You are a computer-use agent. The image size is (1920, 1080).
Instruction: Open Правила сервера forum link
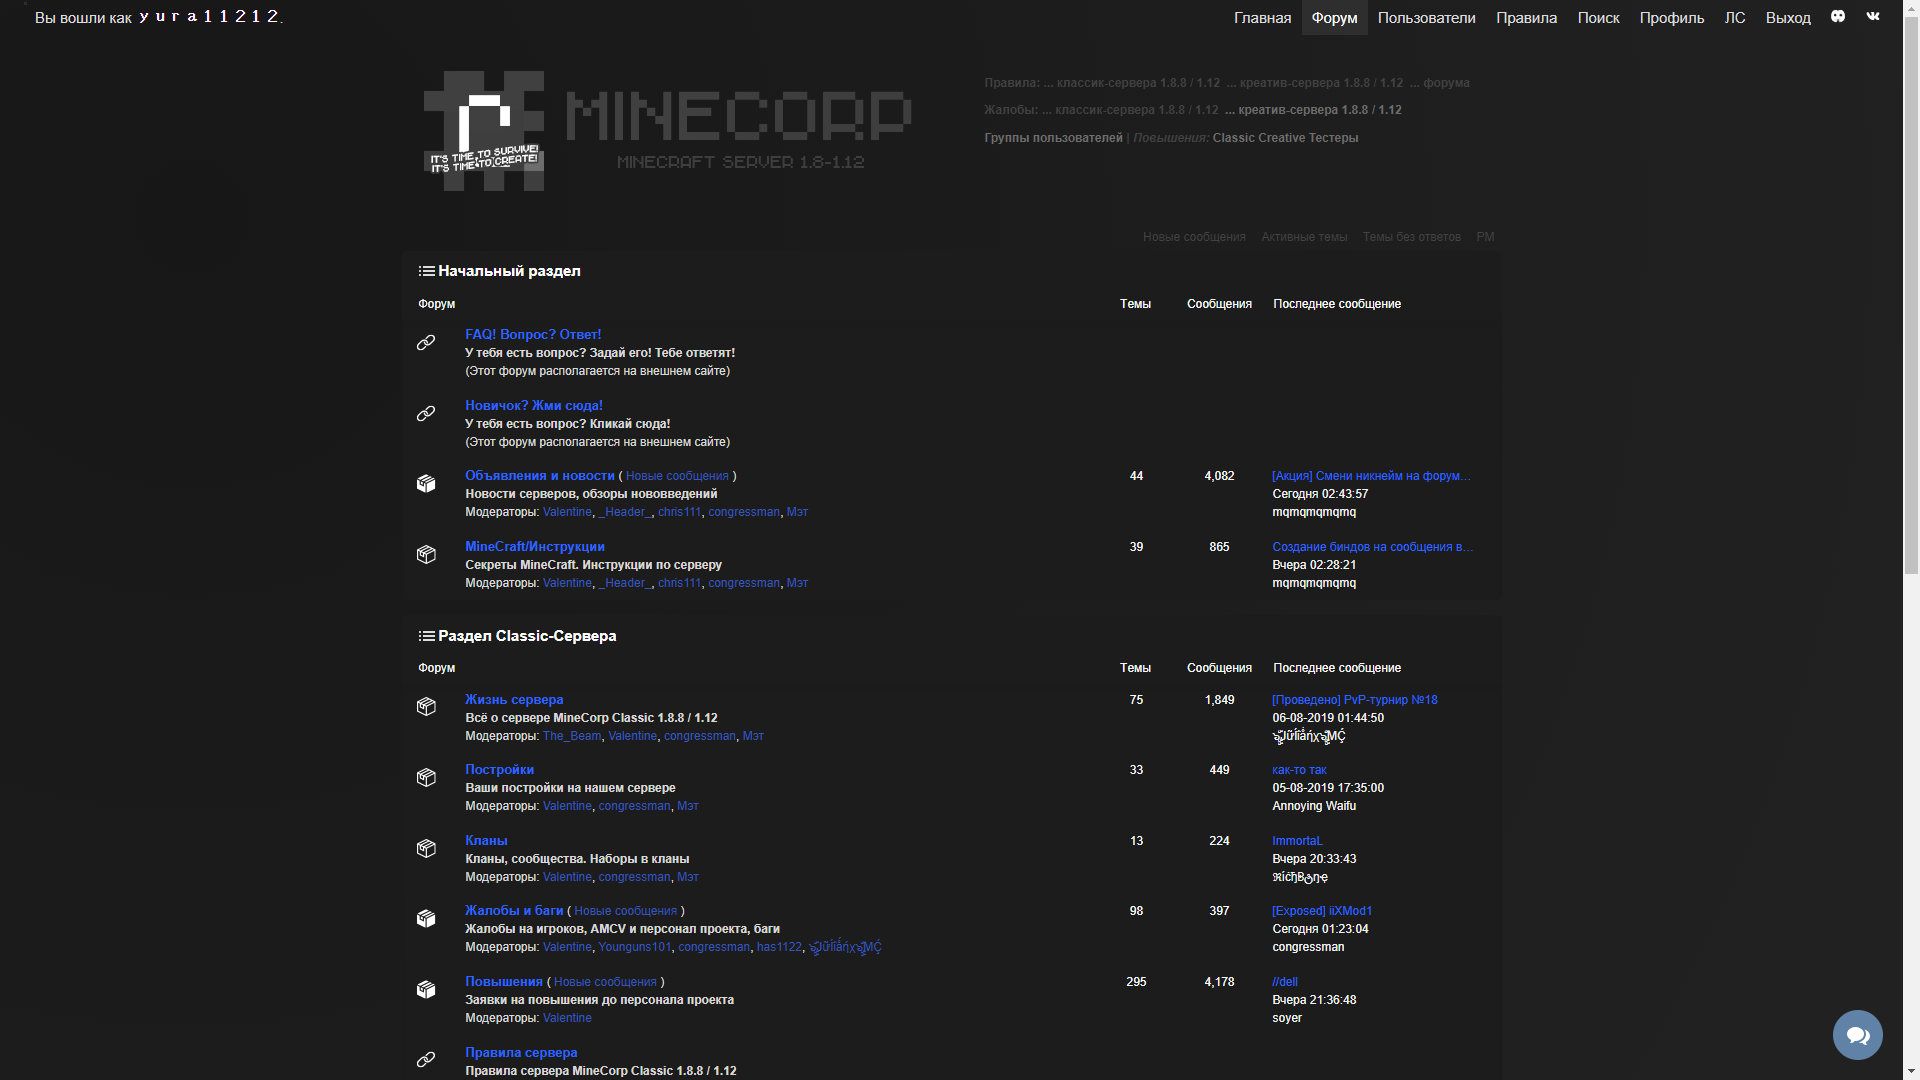pyautogui.click(x=521, y=1053)
